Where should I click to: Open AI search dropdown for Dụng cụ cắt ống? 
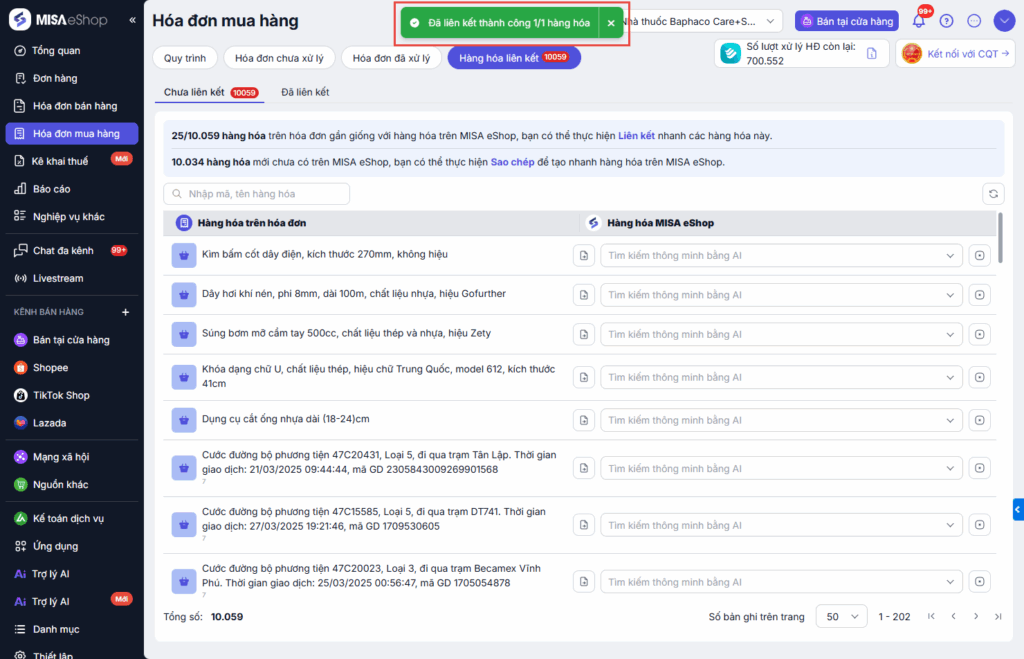pos(781,421)
